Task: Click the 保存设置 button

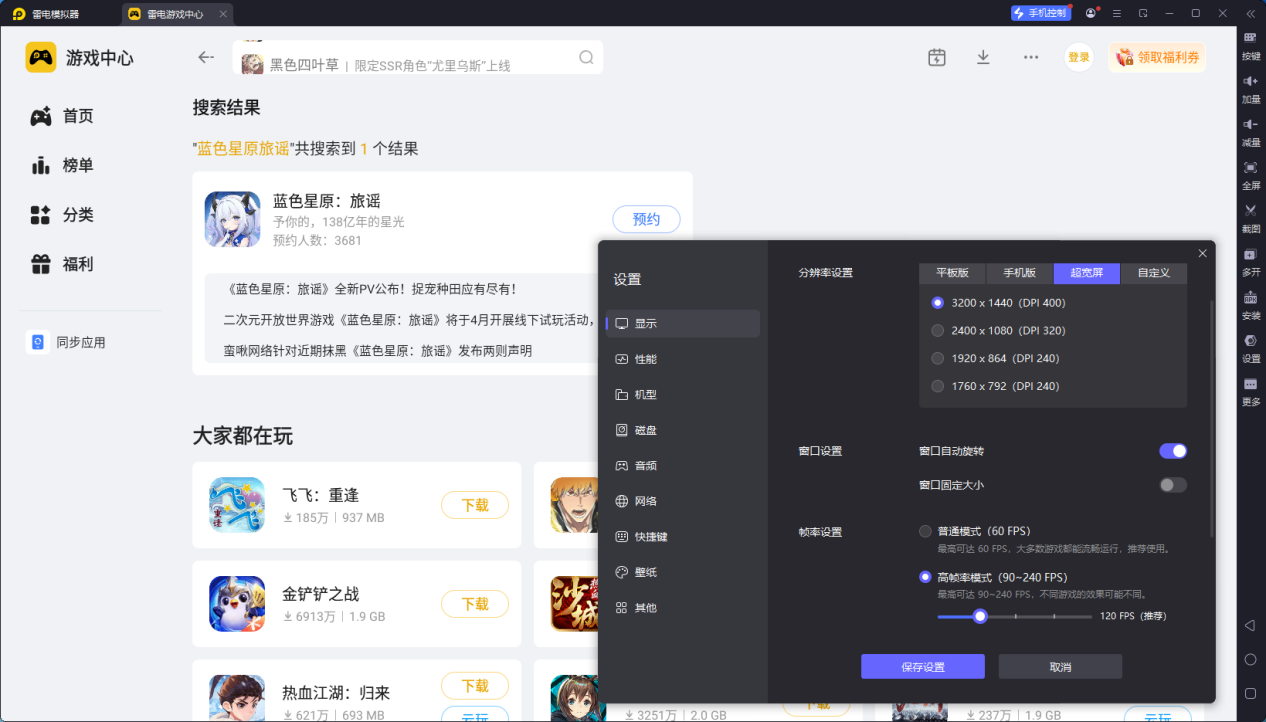Action: [921, 666]
